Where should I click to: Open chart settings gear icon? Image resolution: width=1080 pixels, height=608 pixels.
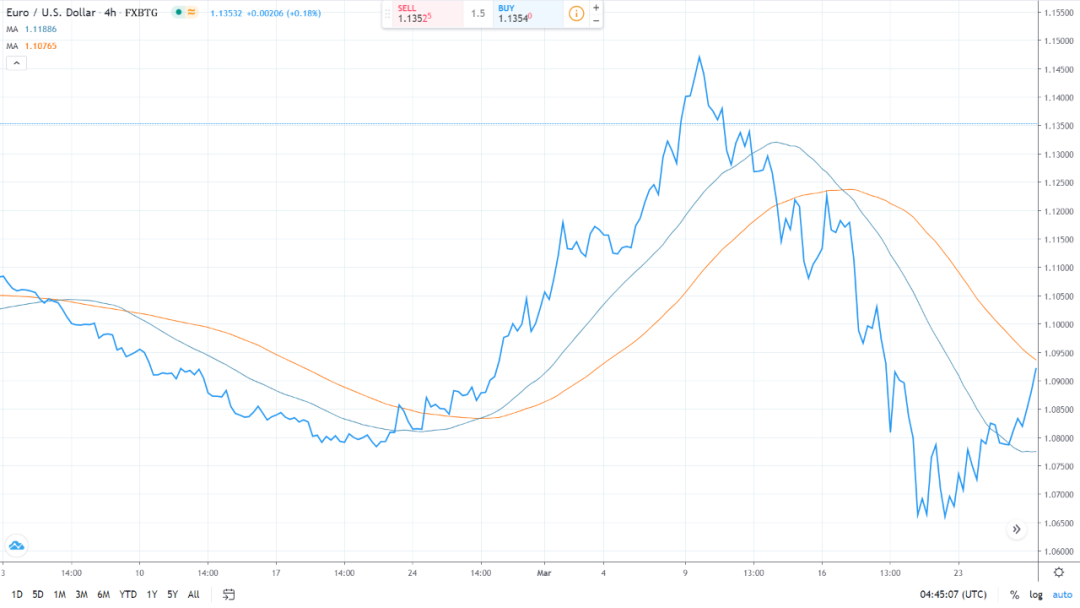[x=1059, y=572]
